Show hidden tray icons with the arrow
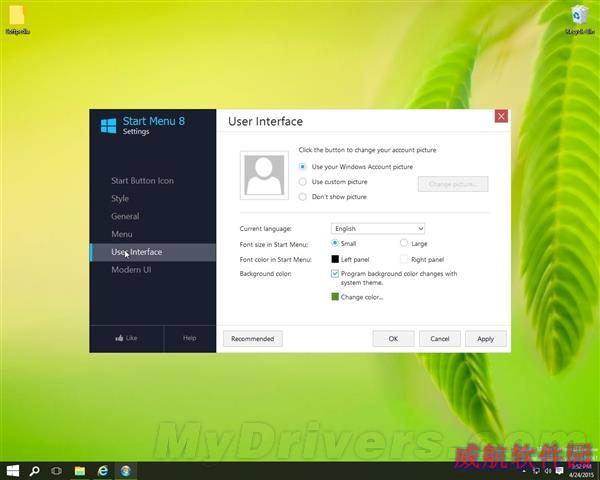 coord(524,470)
